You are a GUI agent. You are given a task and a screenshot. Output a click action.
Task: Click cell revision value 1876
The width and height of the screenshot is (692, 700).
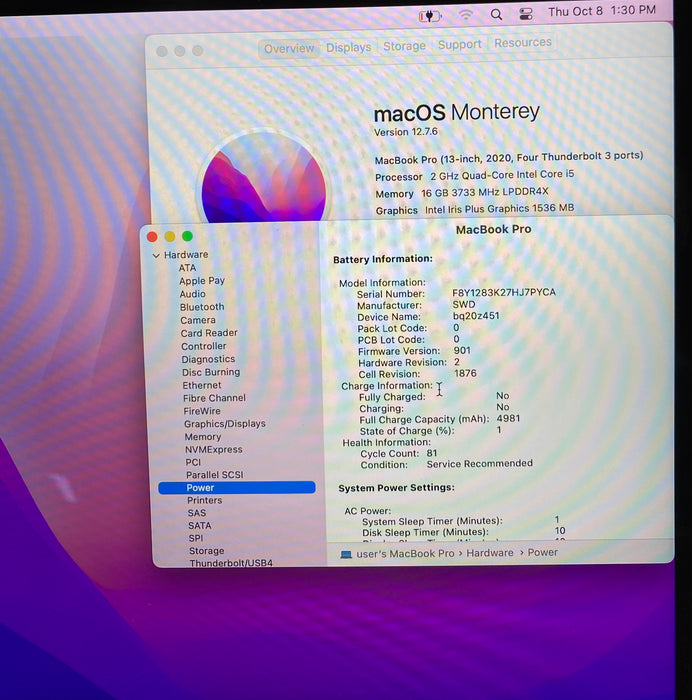(465, 373)
